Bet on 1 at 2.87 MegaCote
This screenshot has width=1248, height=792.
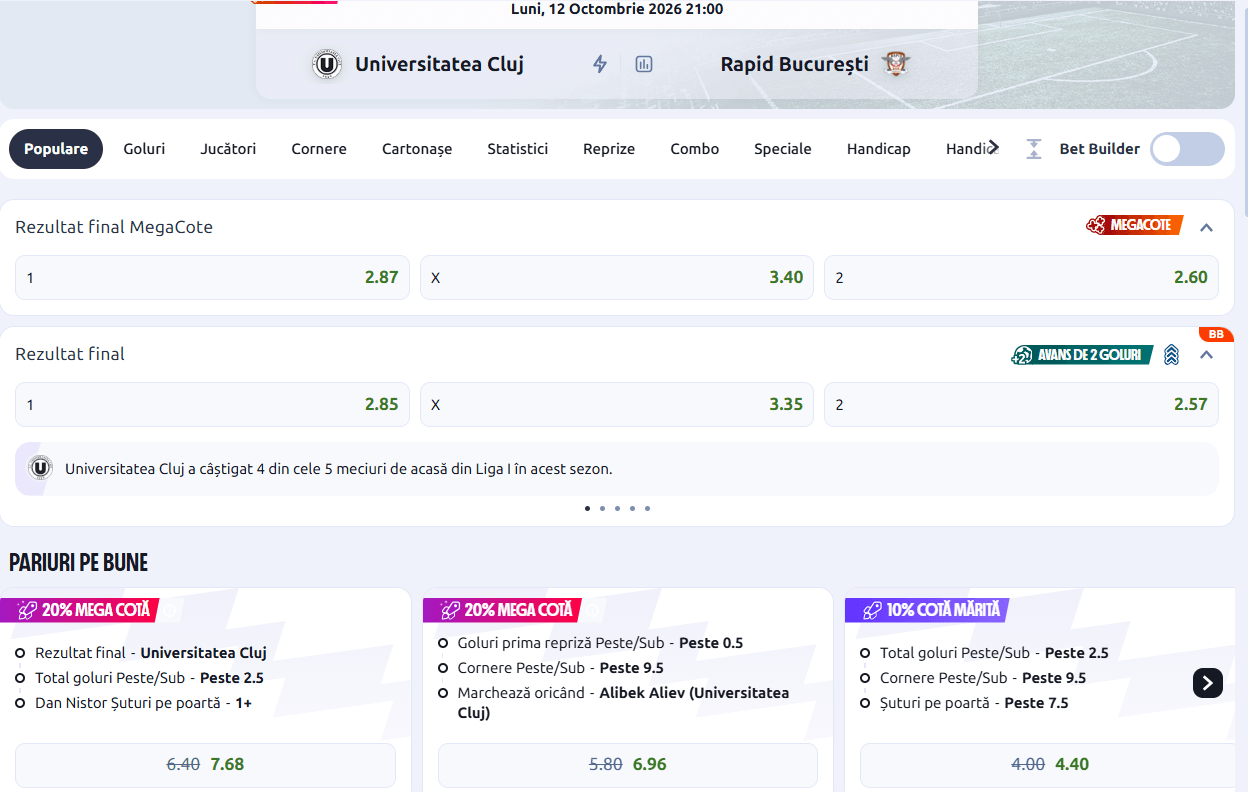click(x=212, y=277)
